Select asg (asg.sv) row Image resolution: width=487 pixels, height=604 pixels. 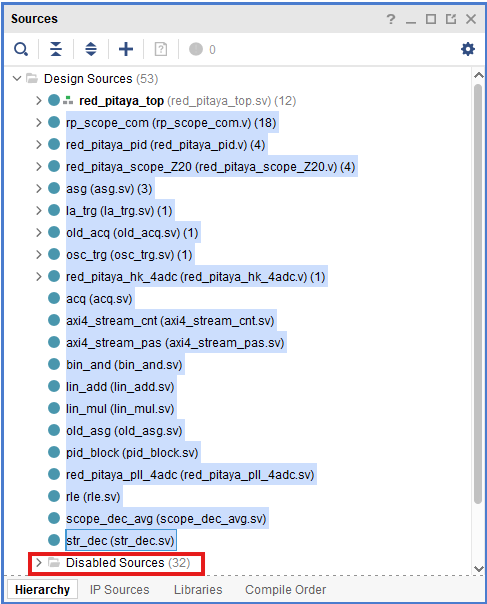110,188
